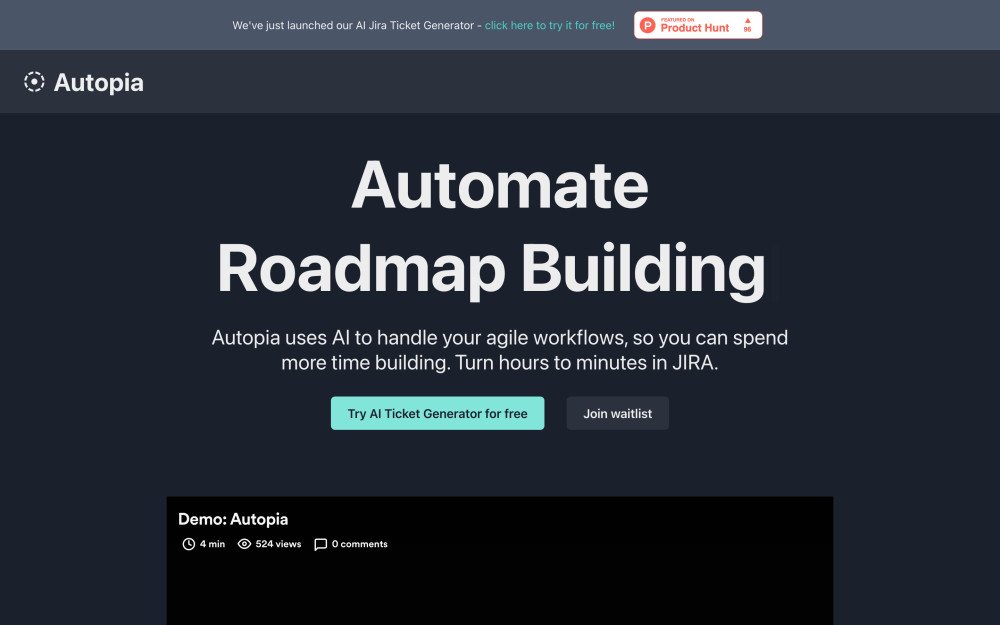
Task: Open the "Demo: Autopia" video title
Action: tap(233, 519)
